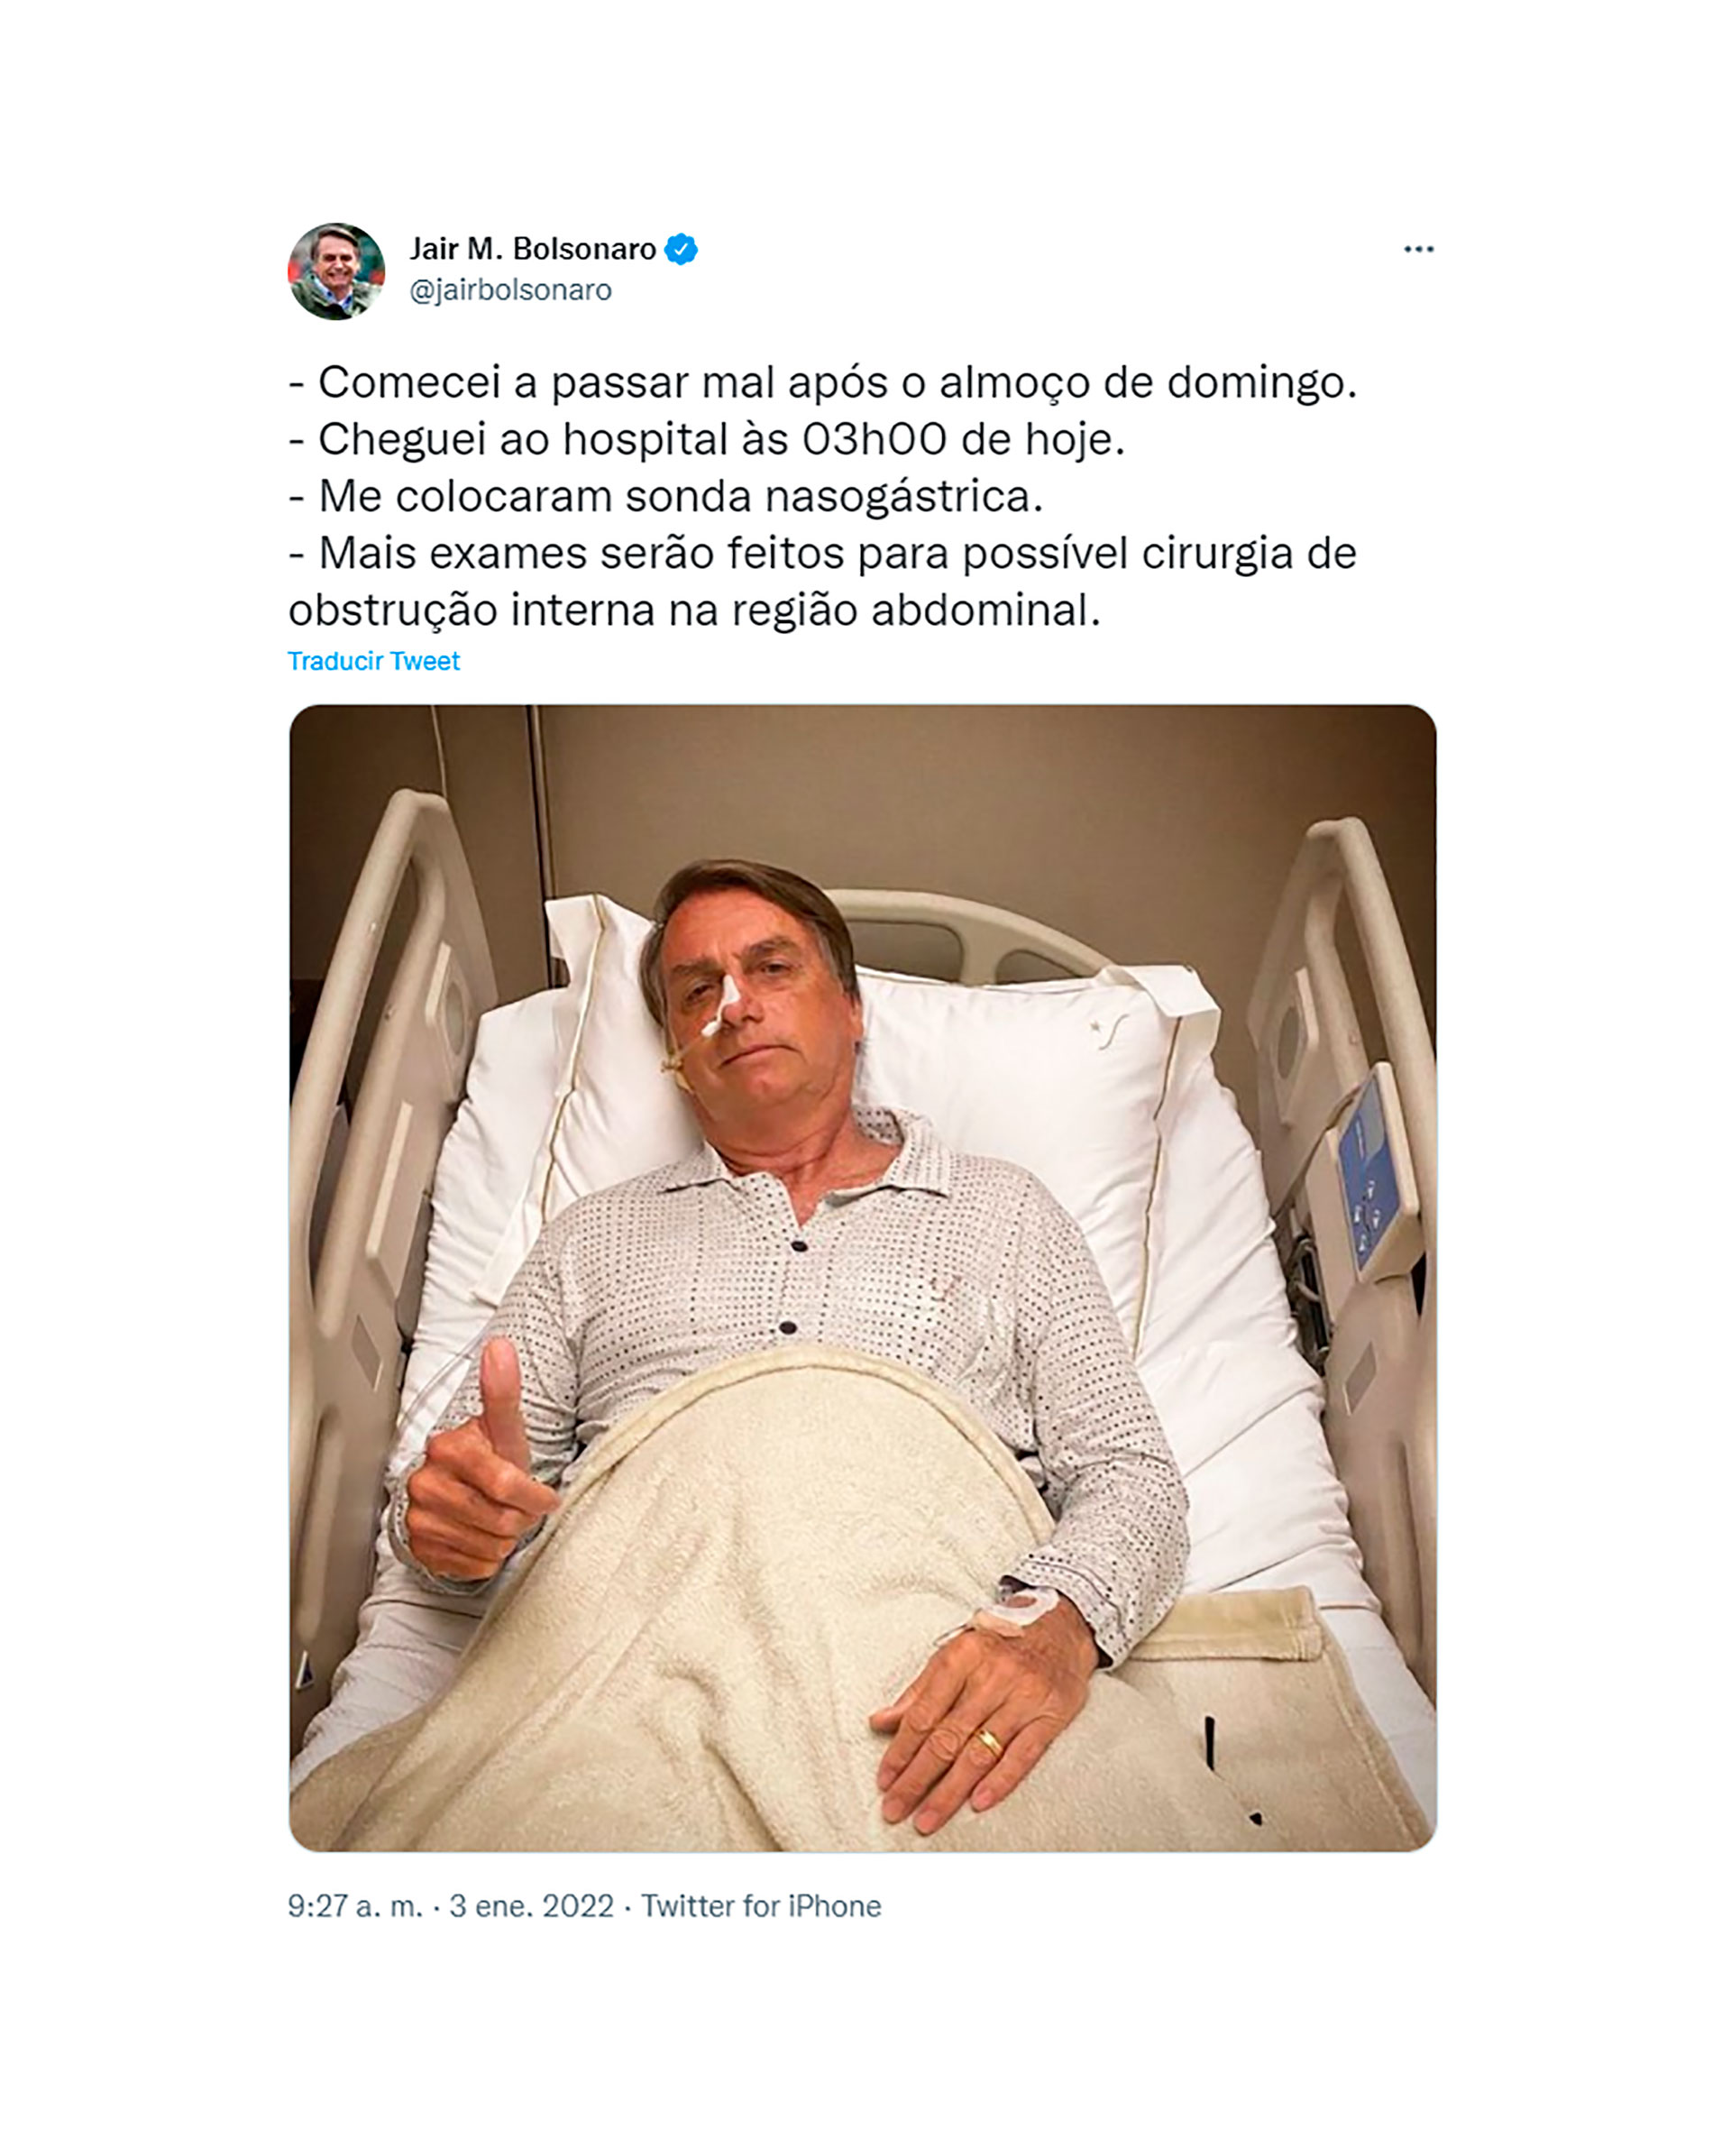
Task: Click the 9:27 a. m. timestamp
Action: tap(355, 1906)
